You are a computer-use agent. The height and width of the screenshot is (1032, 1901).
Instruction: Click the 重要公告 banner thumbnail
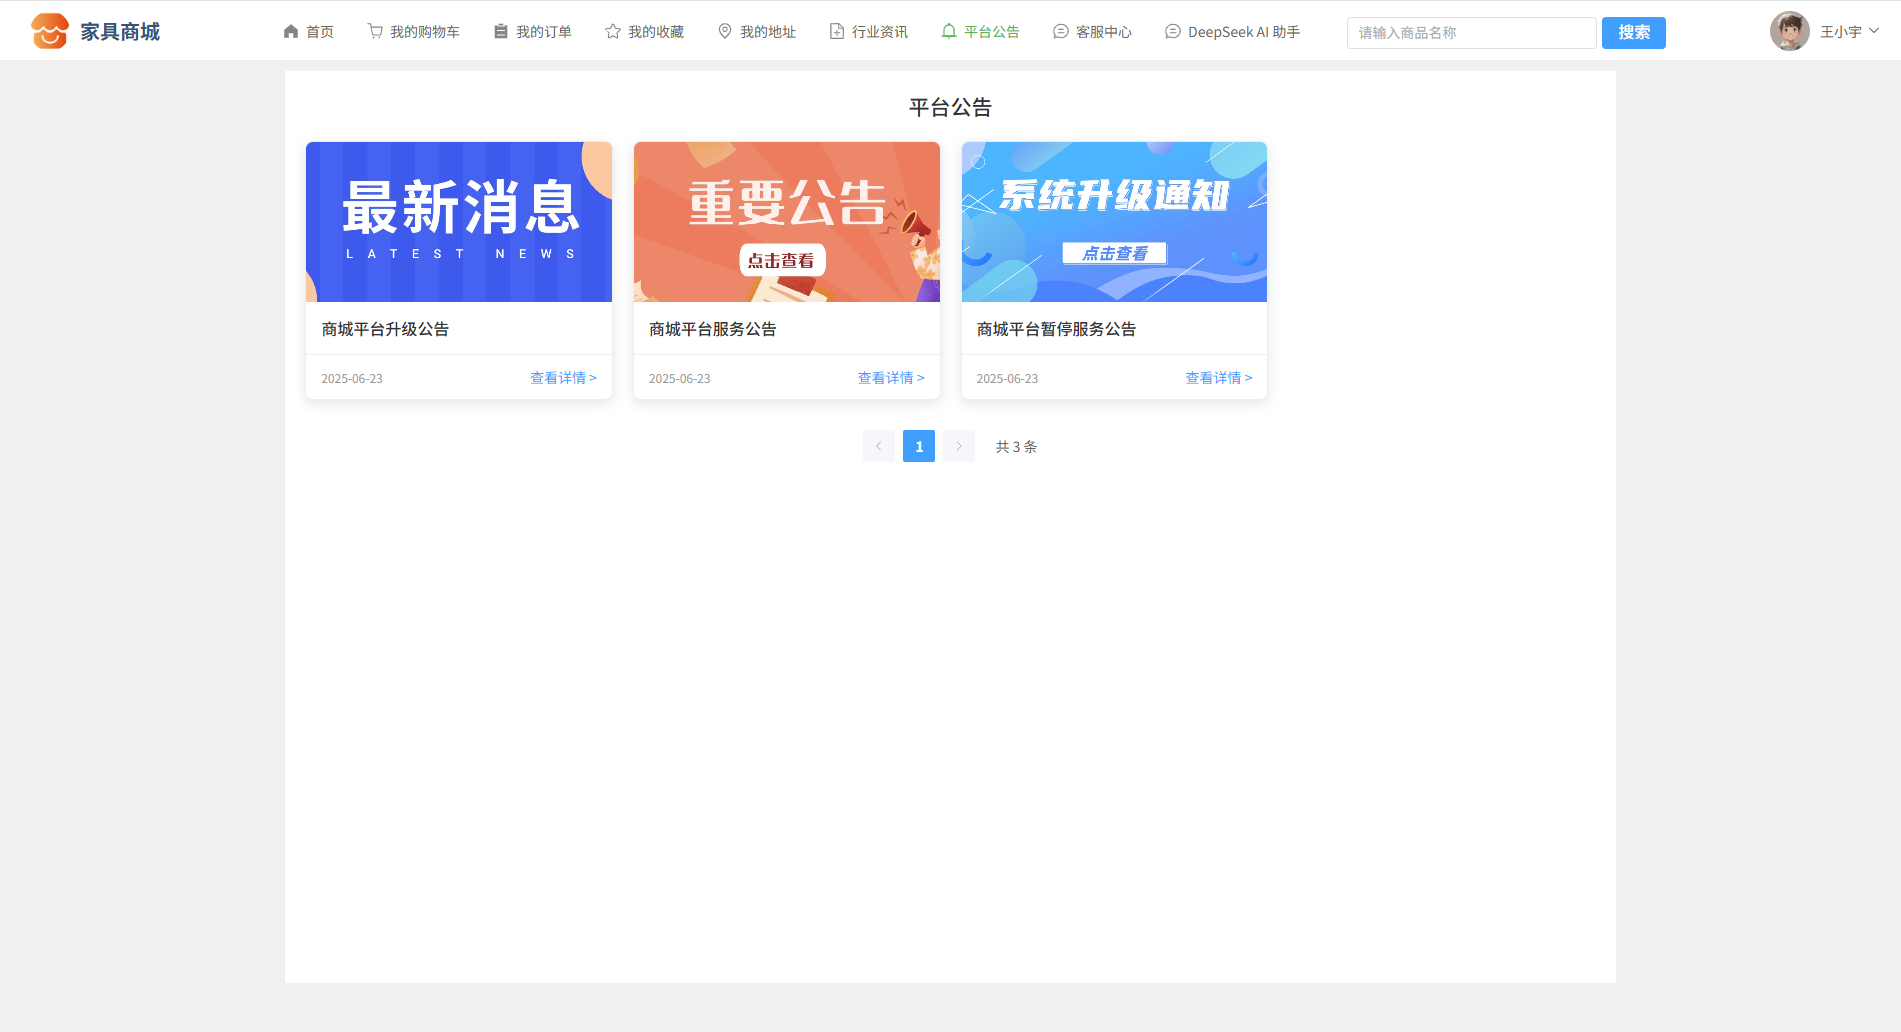pyautogui.click(x=786, y=222)
